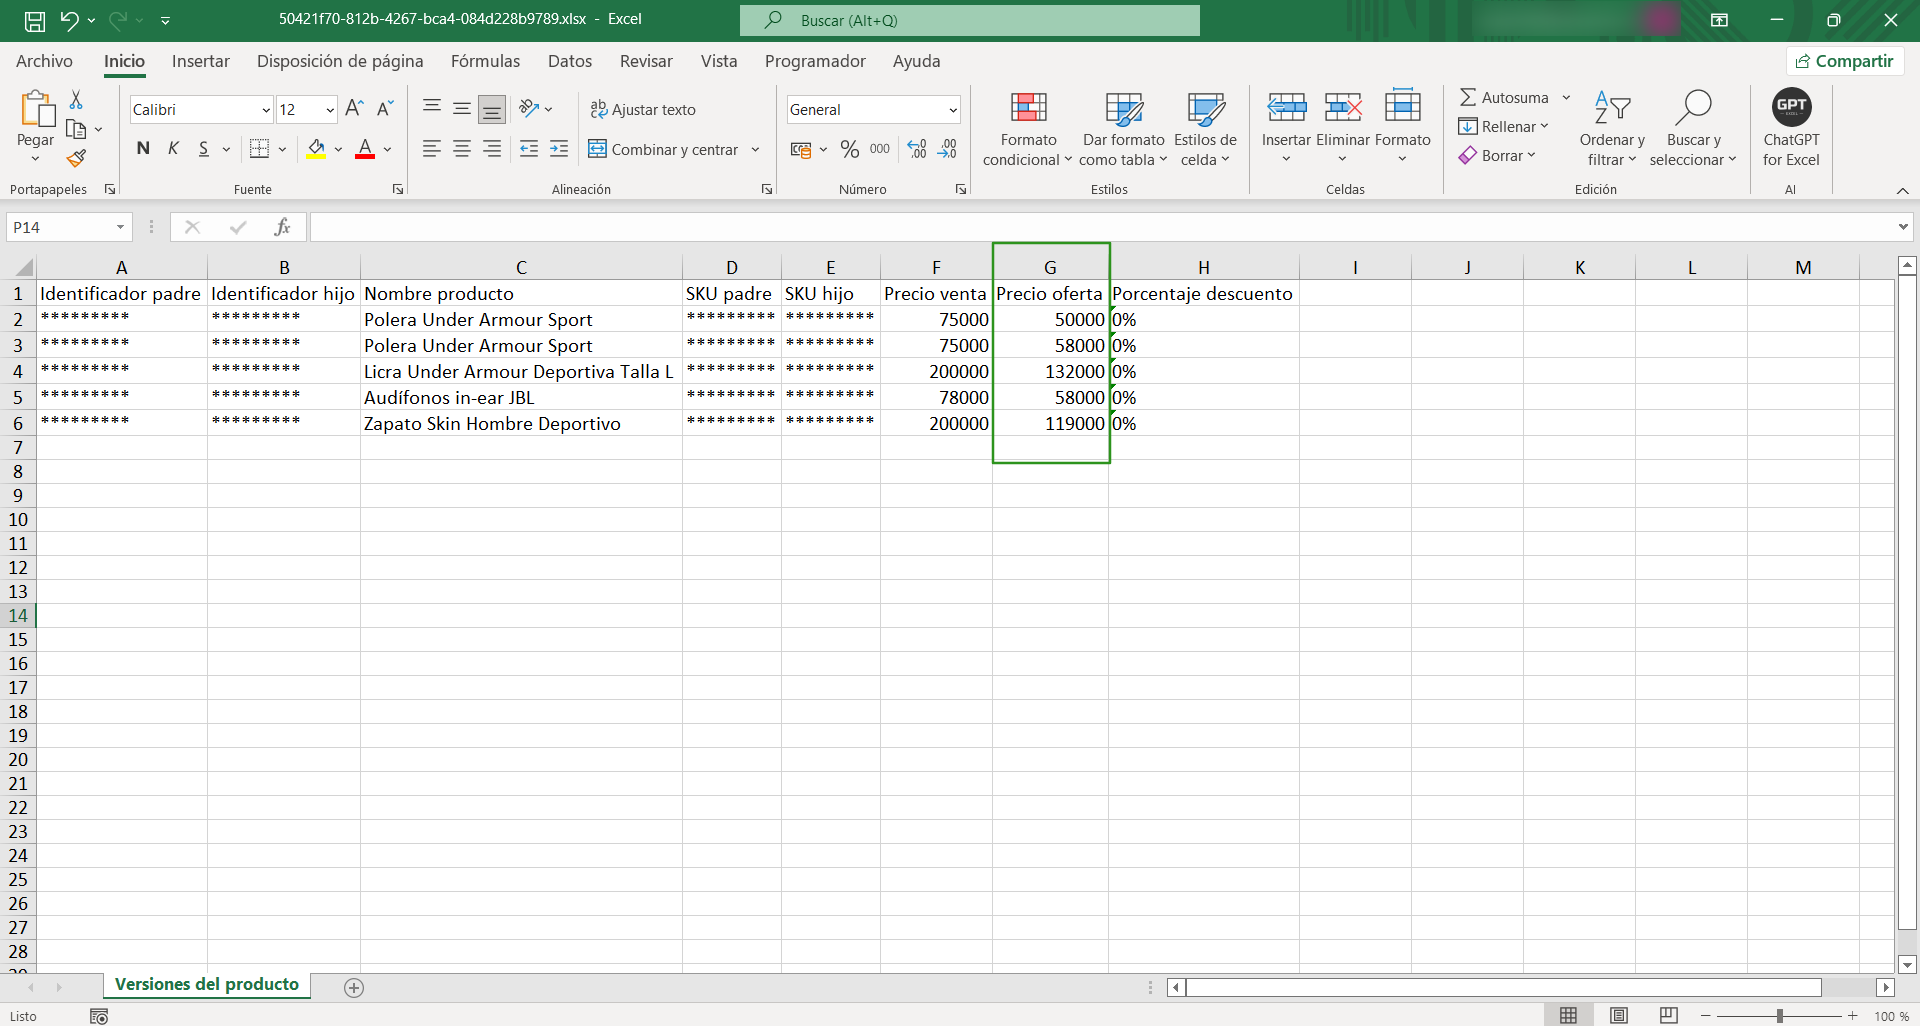This screenshot has width=1920, height=1026.
Task: Click the decrease decimals icon
Action: point(948,149)
